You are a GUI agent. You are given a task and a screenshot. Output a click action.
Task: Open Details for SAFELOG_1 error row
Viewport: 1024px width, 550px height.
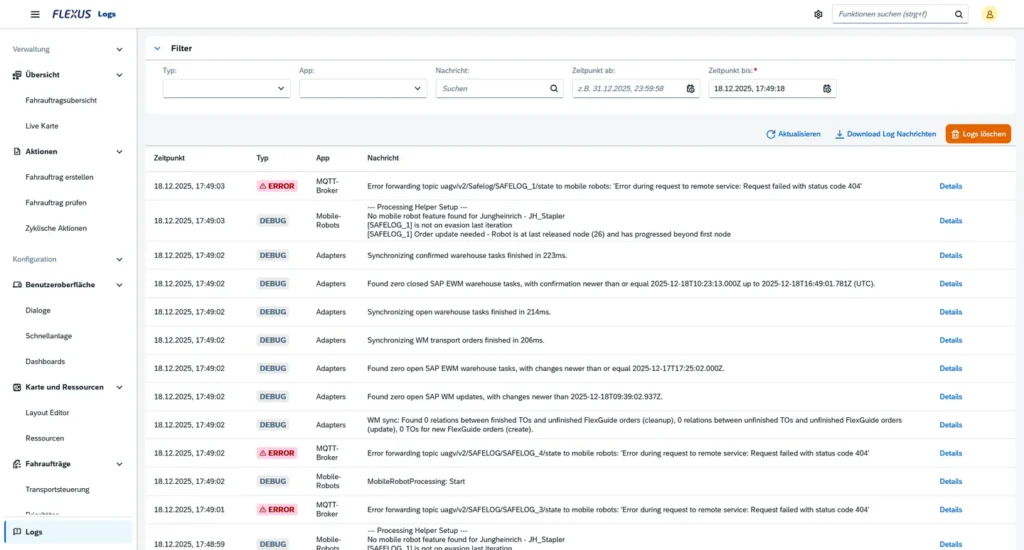click(x=950, y=186)
